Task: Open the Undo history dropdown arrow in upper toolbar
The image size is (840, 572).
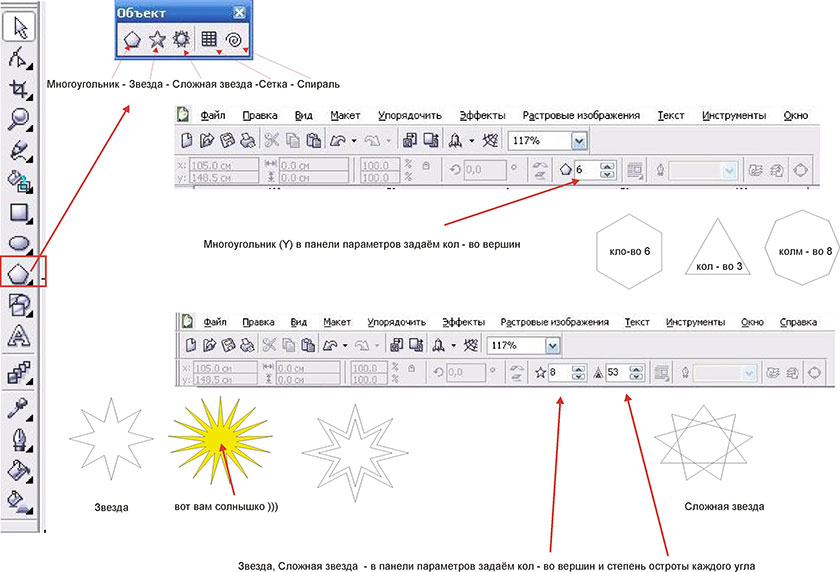Action: point(355,142)
